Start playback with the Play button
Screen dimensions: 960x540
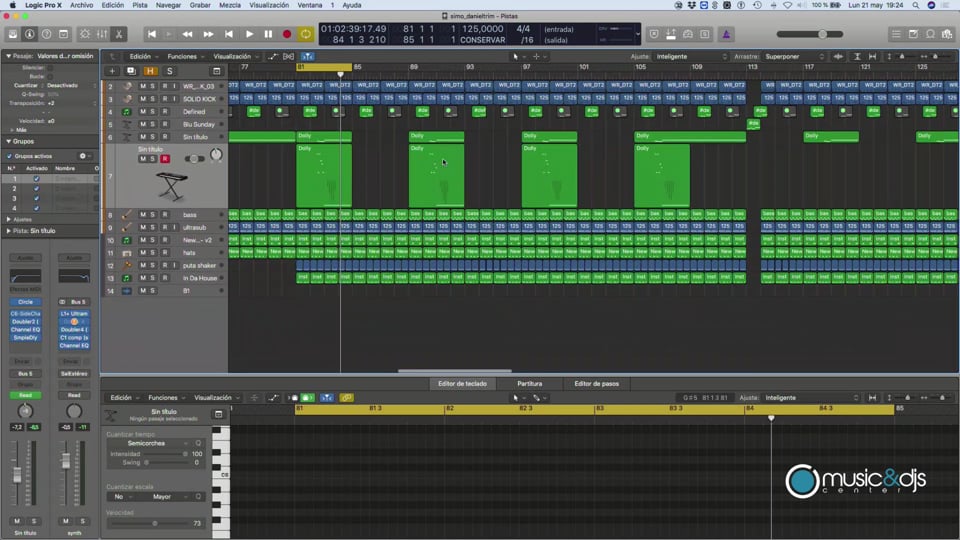click(x=249, y=34)
